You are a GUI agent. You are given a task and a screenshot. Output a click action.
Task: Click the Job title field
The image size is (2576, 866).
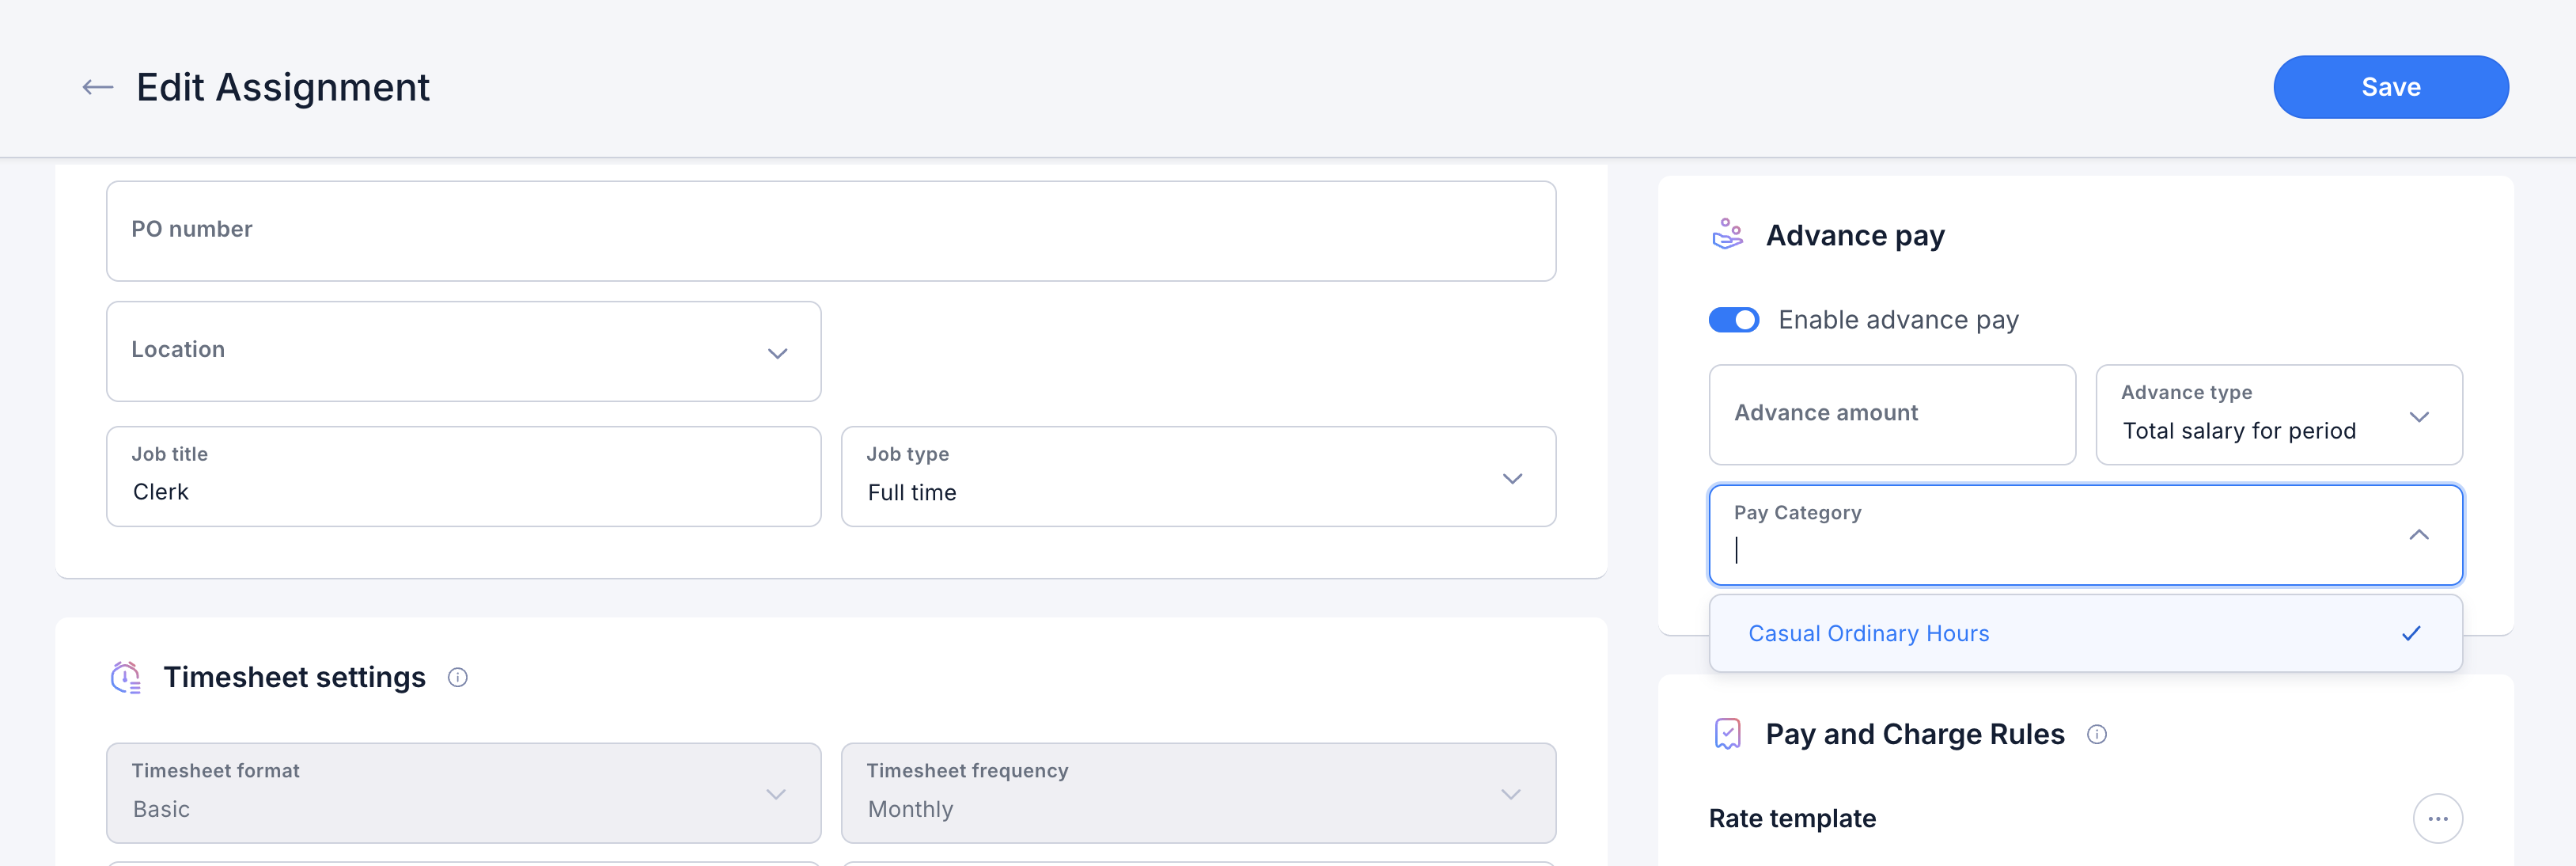(x=464, y=477)
